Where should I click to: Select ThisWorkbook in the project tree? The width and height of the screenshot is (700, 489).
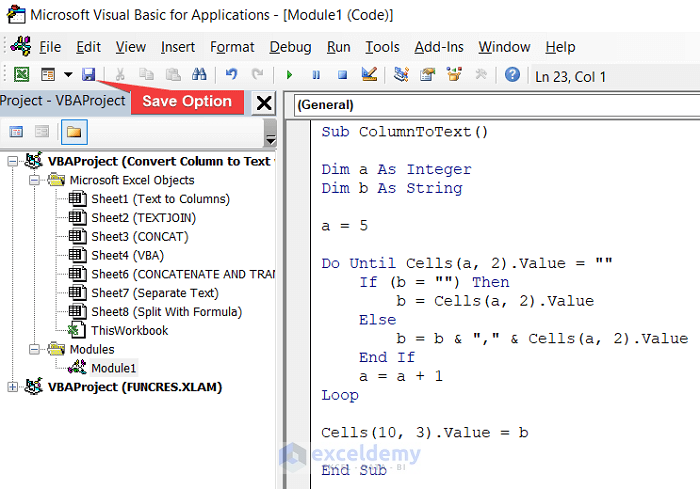(129, 330)
